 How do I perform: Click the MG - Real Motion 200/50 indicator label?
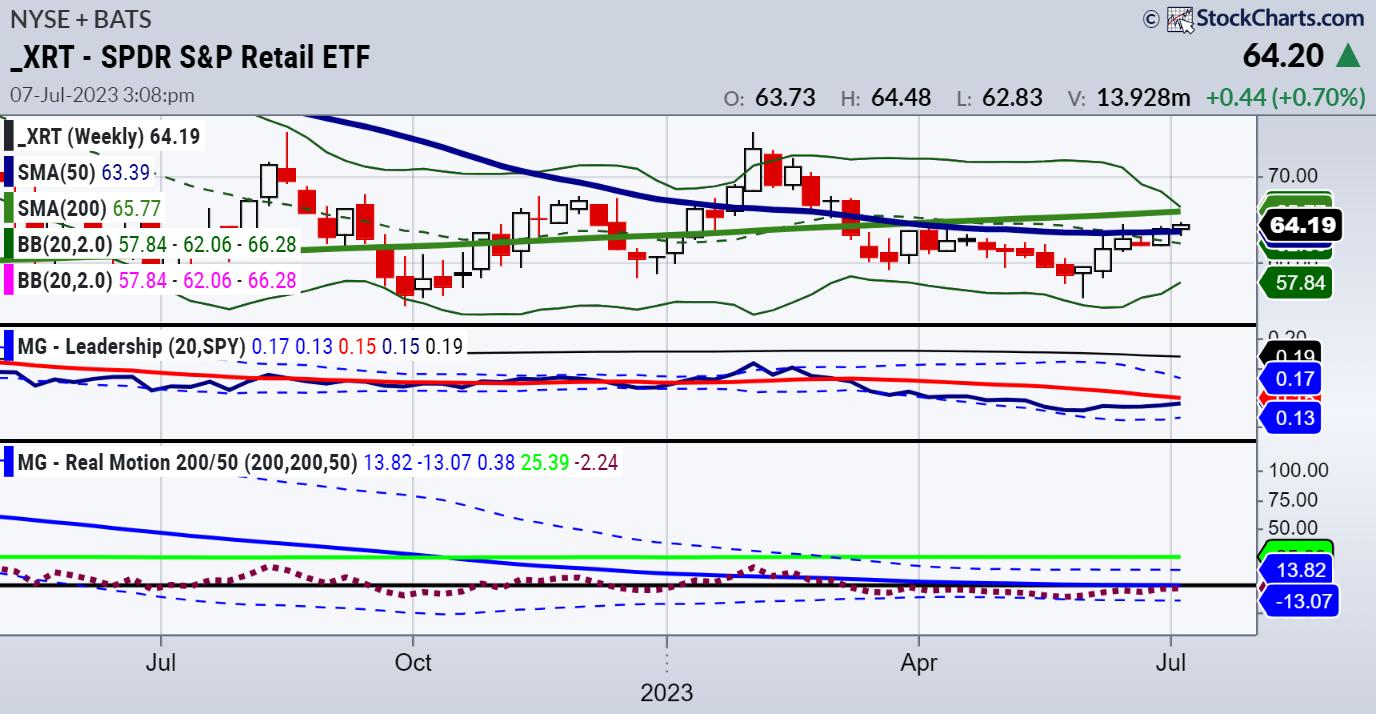(187, 462)
